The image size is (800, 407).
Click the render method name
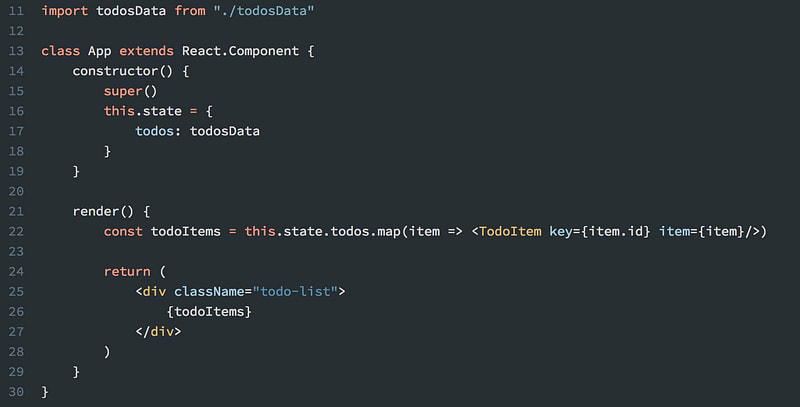[x=96, y=211]
